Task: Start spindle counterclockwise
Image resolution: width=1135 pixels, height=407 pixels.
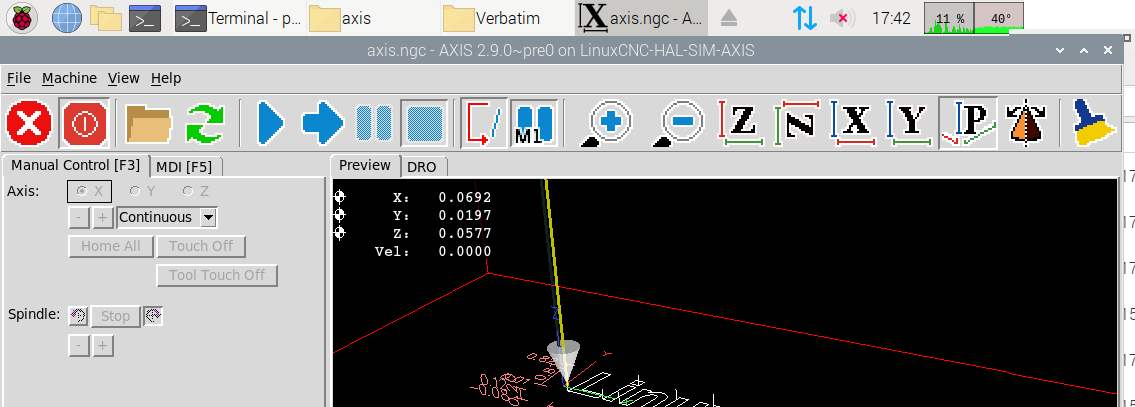Action: [x=78, y=316]
